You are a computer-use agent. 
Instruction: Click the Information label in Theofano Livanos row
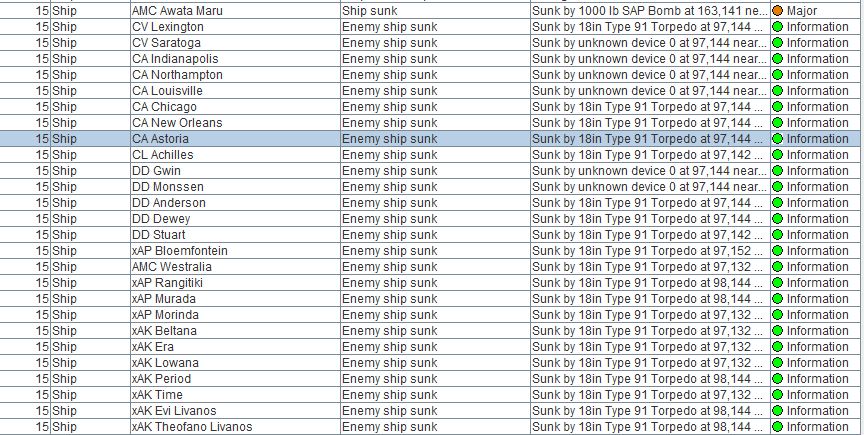818,426
